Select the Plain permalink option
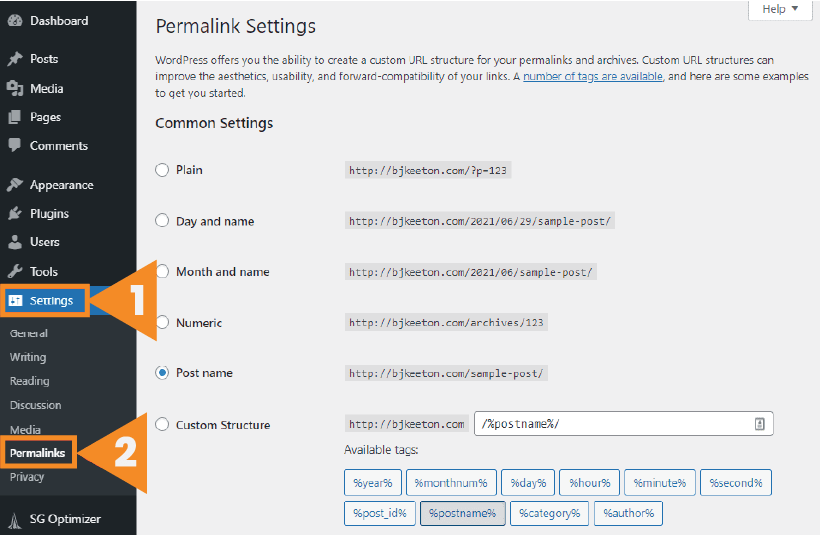 pos(162,170)
